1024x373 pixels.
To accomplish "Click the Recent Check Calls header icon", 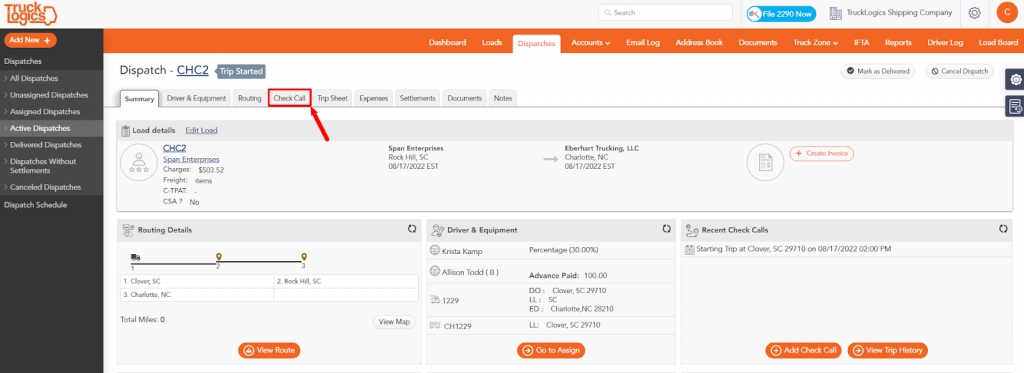I will coord(692,230).
